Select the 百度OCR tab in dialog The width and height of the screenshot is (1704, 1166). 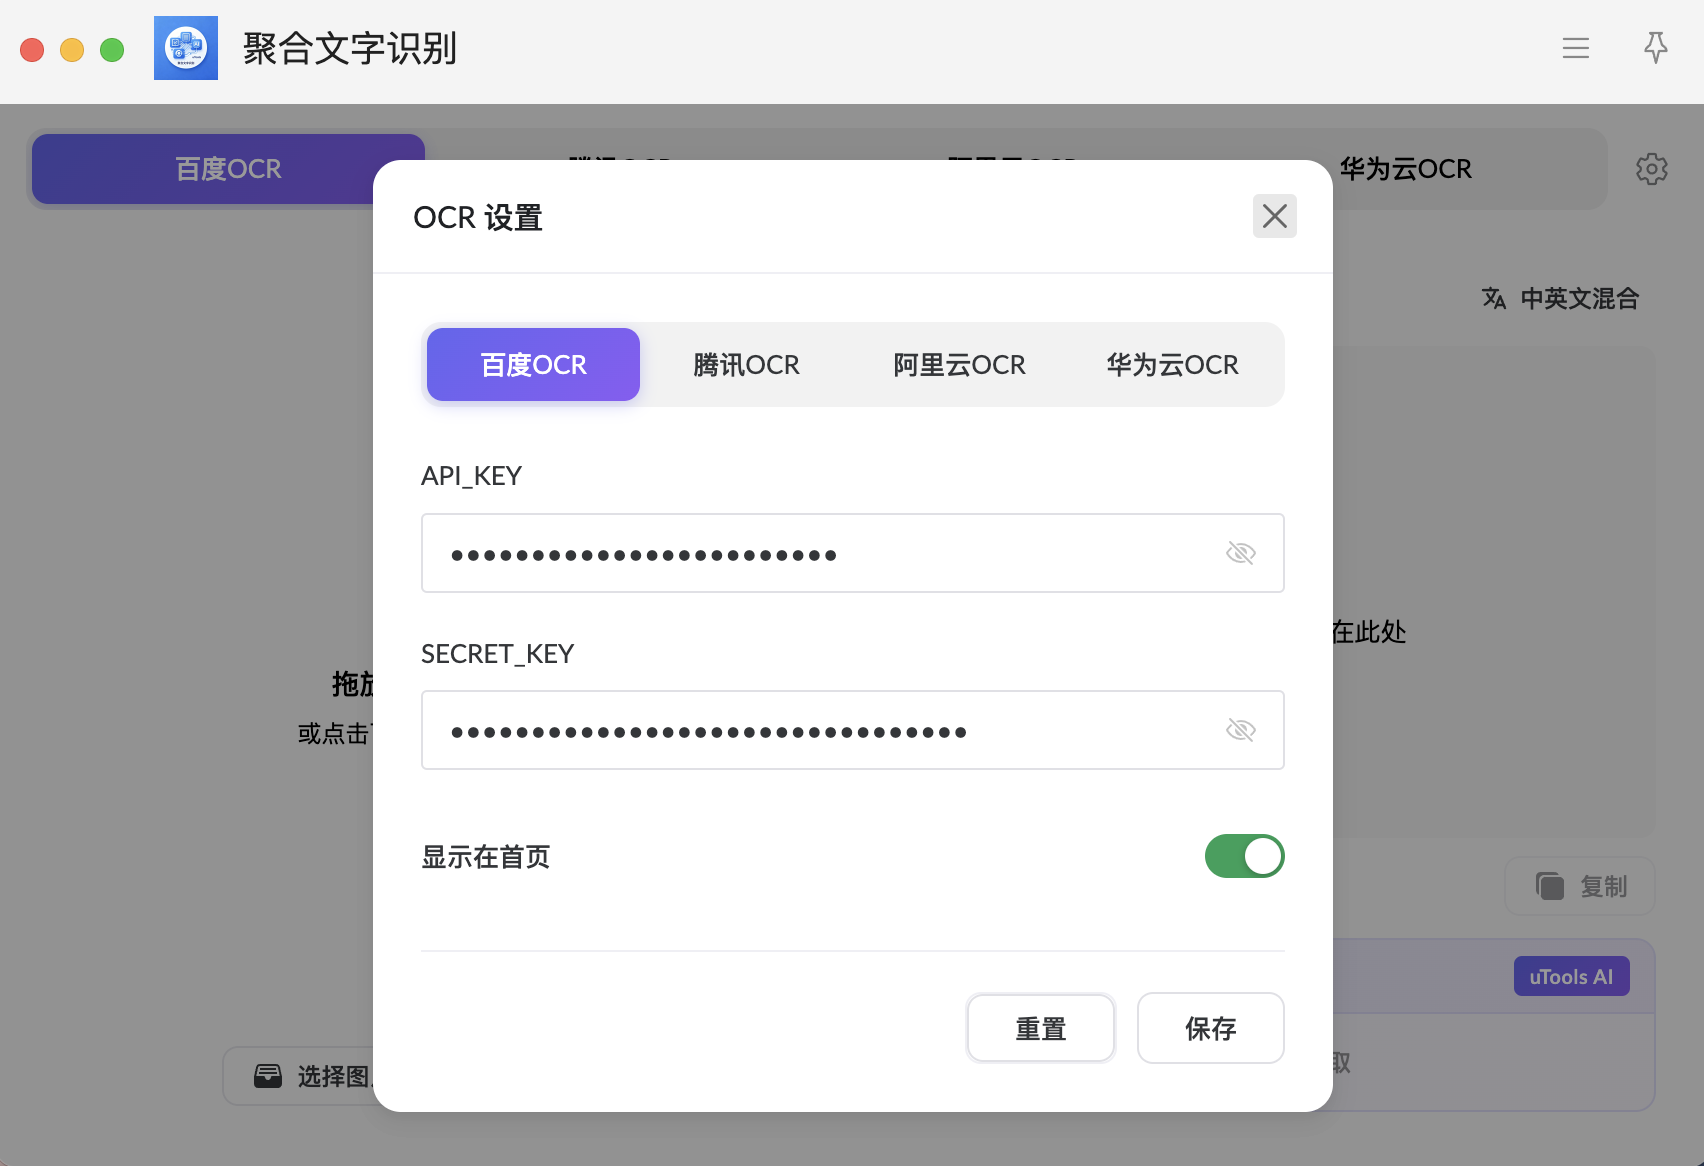click(533, 365)
